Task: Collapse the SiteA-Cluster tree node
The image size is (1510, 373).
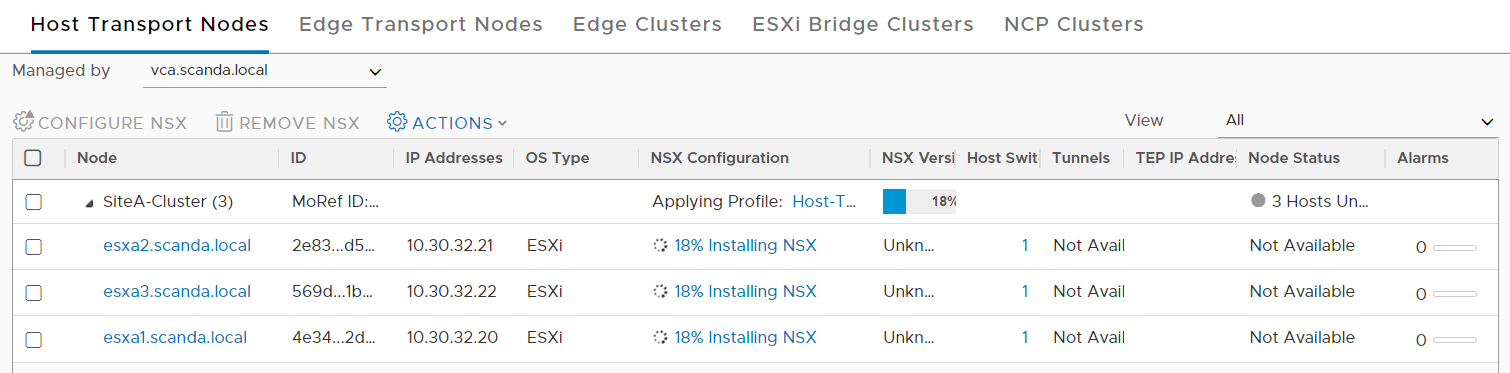Action: point(90,202)
